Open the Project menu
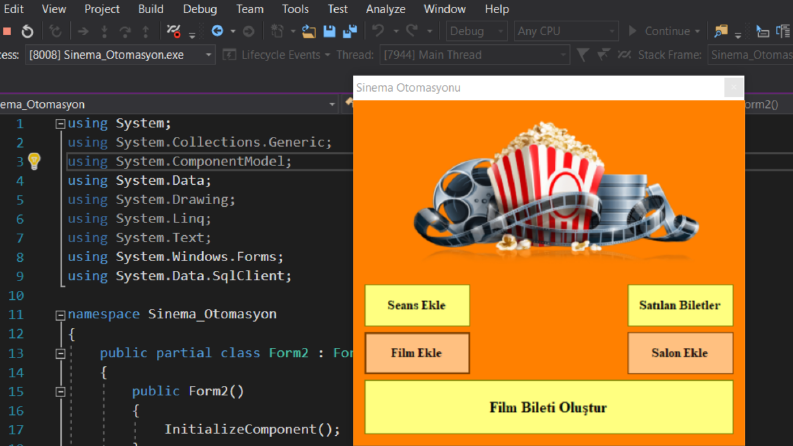Viewport: 793px width, 446px height. (102, 9)
